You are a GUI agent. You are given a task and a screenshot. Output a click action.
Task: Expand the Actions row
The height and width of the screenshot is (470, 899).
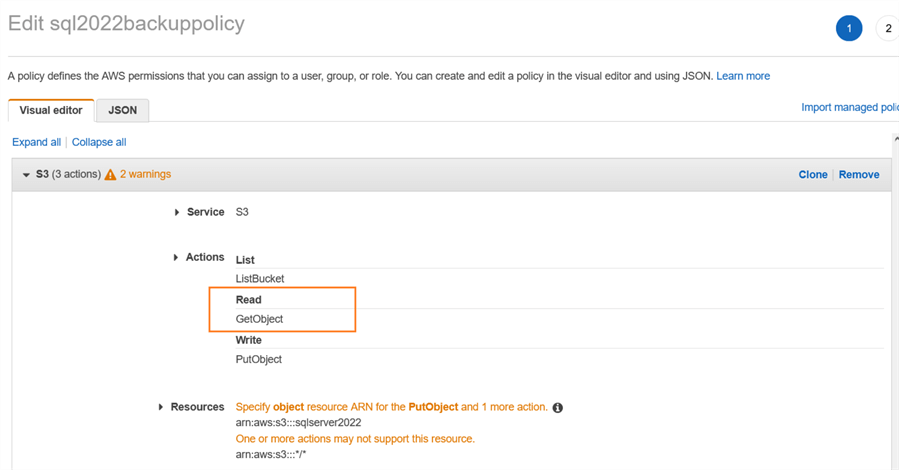tap(176, 258)
